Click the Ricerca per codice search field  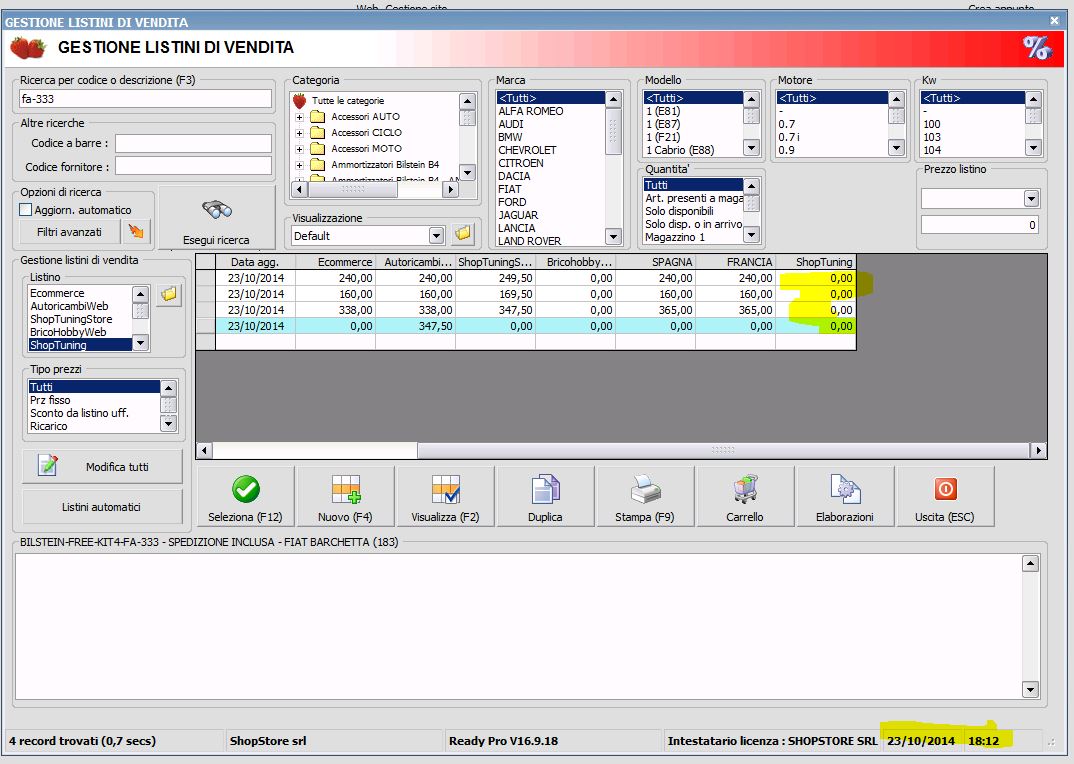tap(145, 99)
